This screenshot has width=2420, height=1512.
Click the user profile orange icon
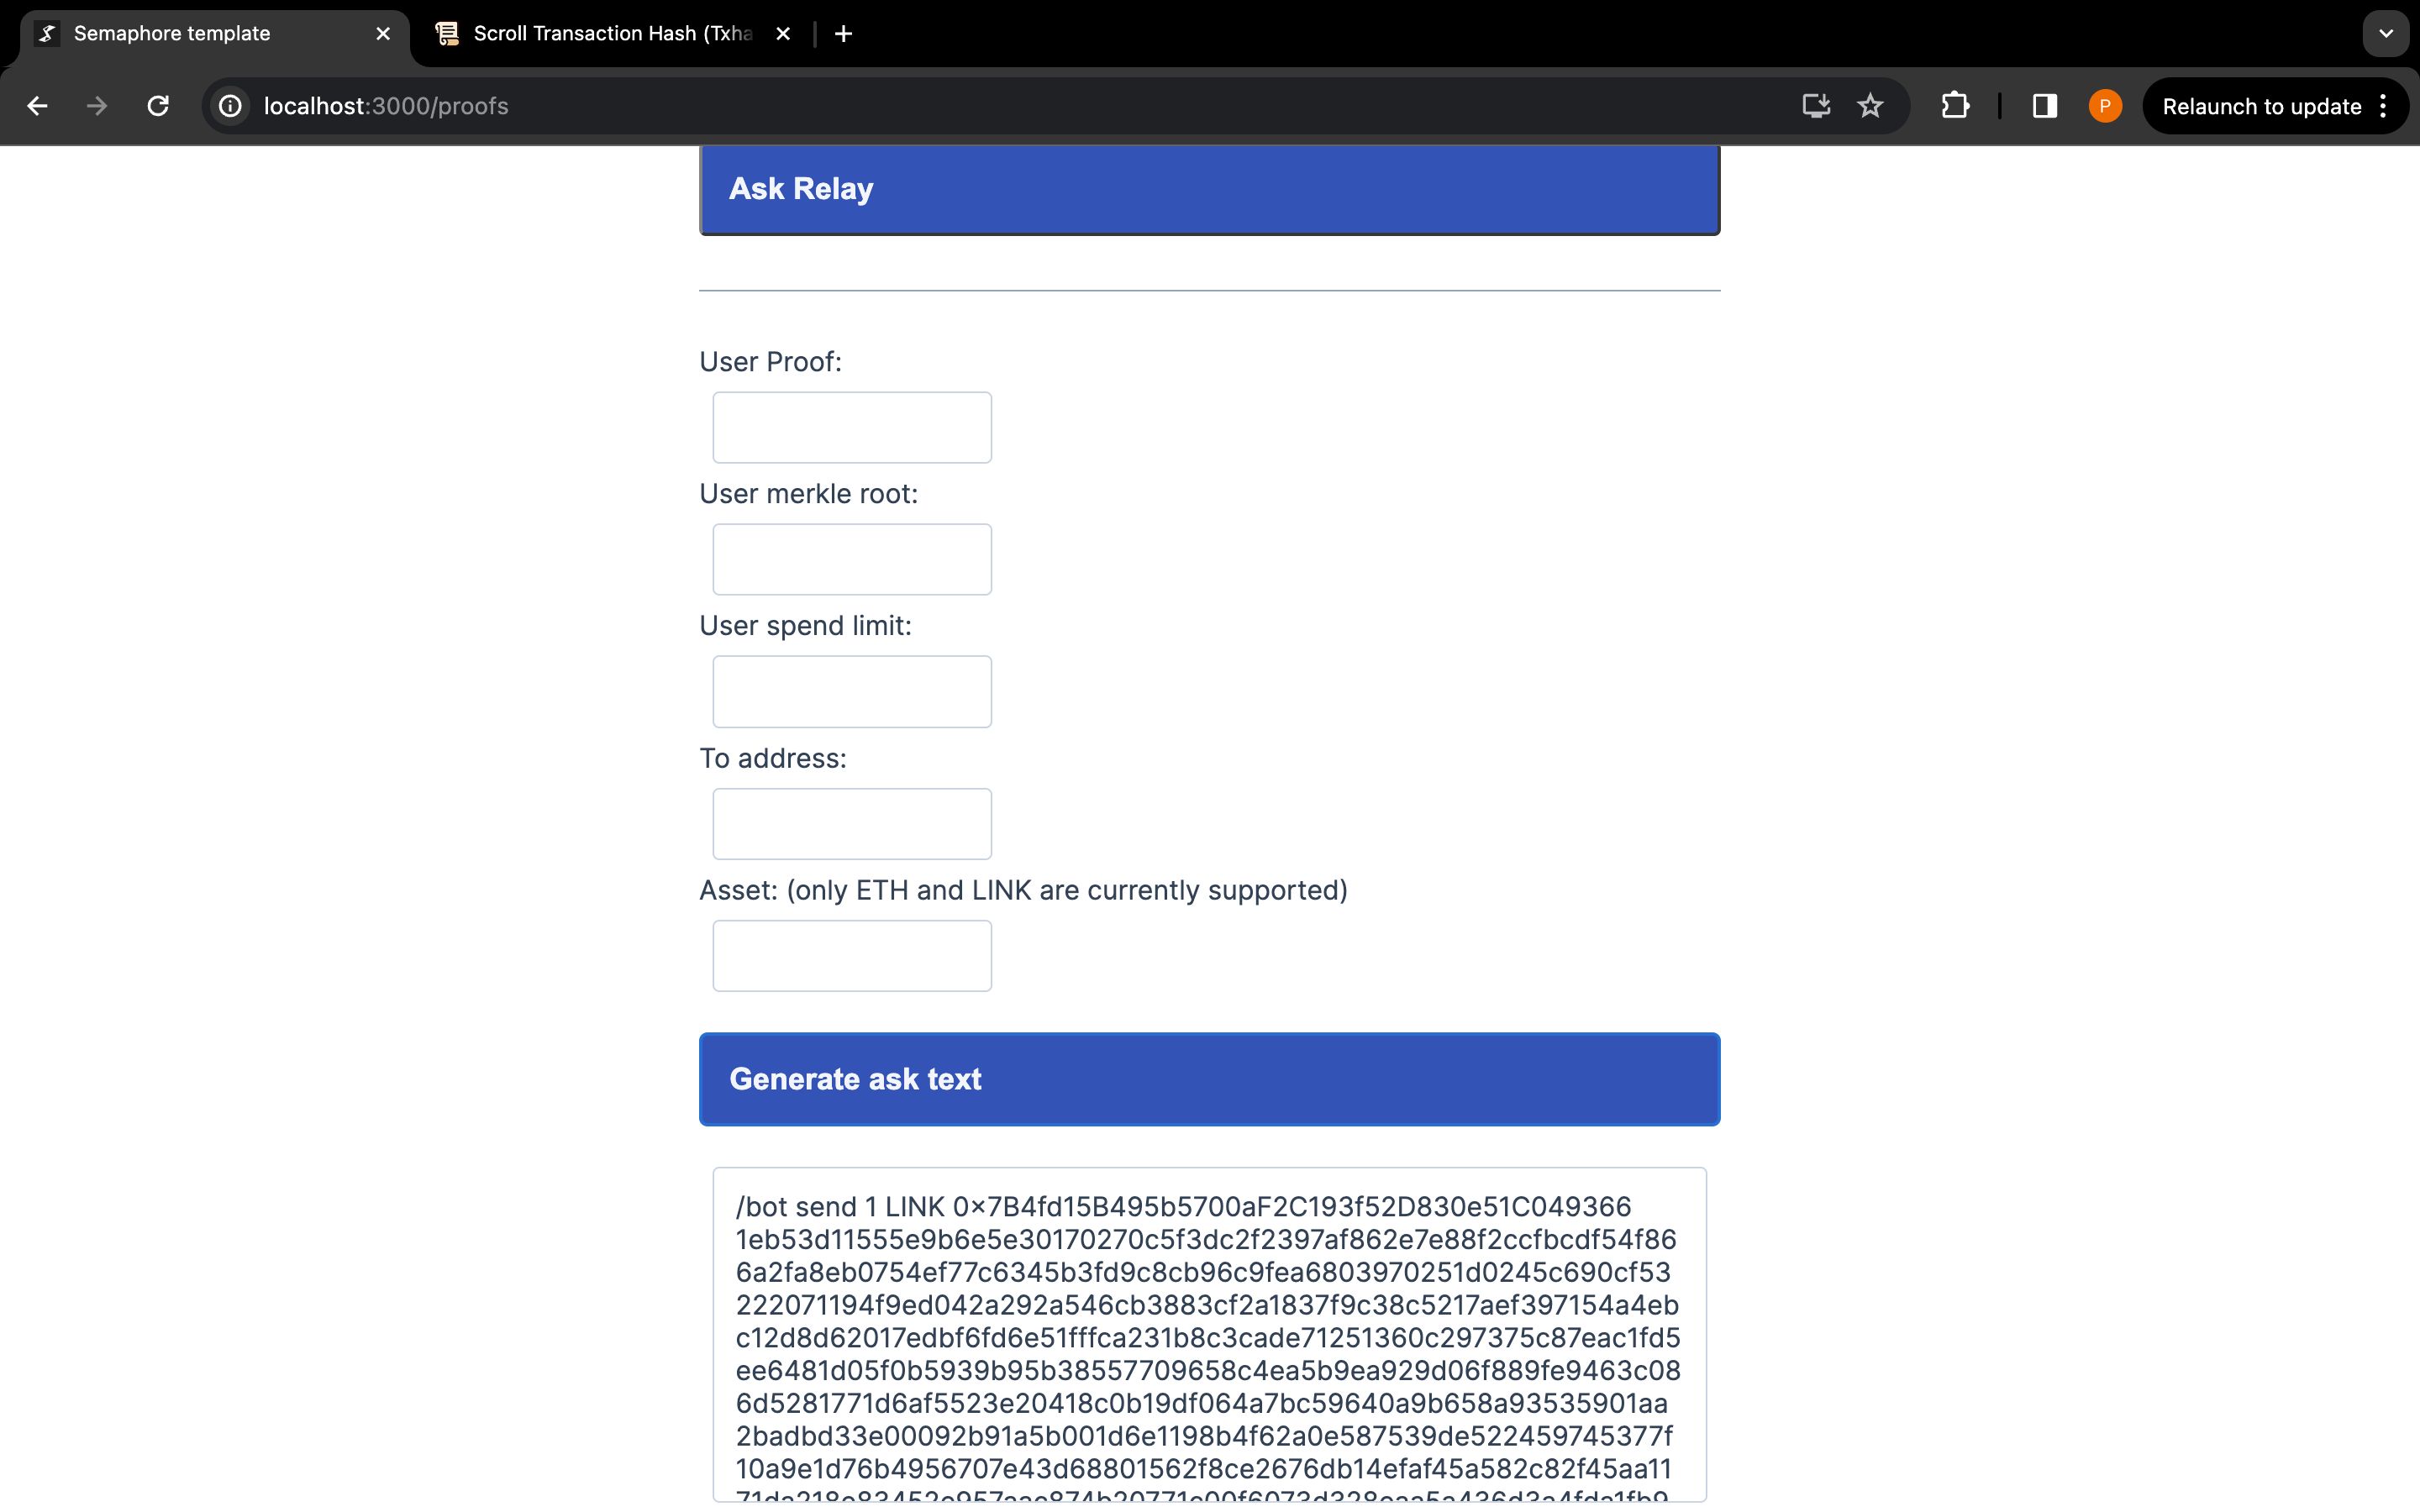(x=2105, y=106)
